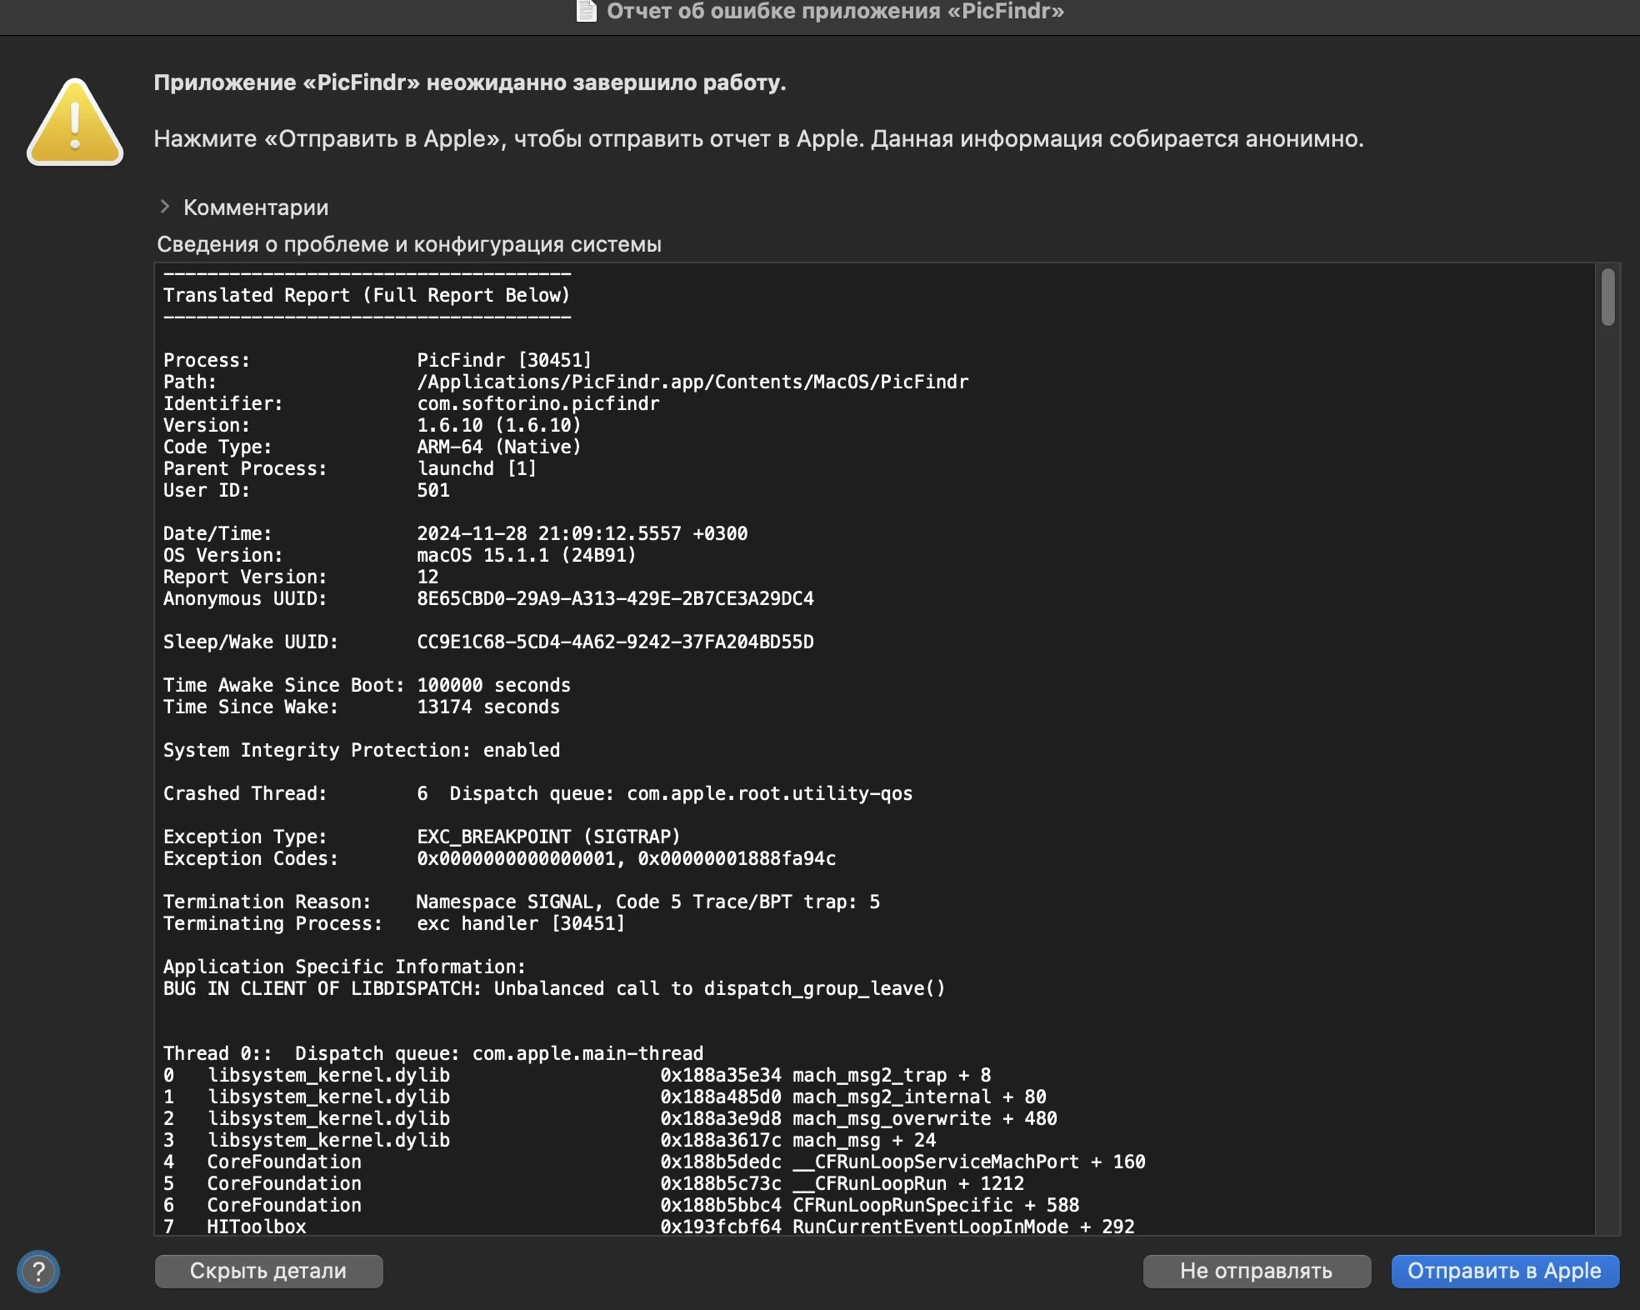Click frame CFRunLoopRunSpecific + 588
1640x1310 pixels.
pyautogui.click(x=621, y=1205)
